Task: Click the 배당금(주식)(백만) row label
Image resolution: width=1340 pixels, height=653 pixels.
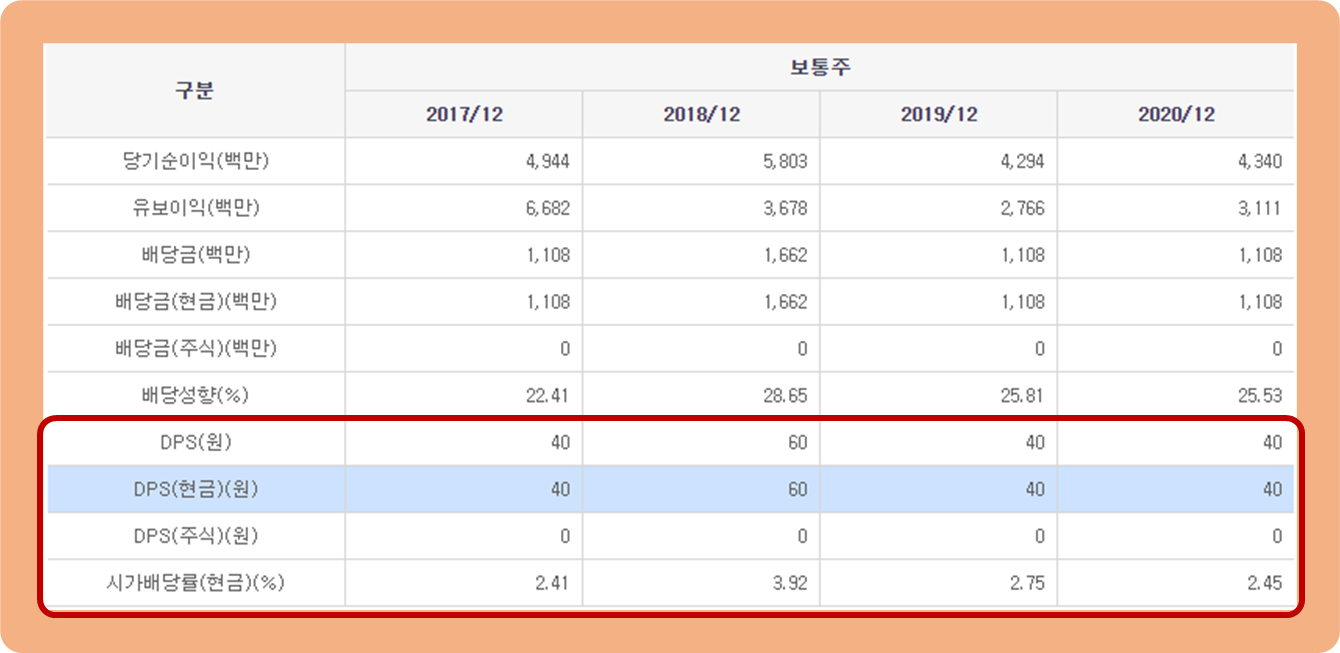Action: [196, 348]
